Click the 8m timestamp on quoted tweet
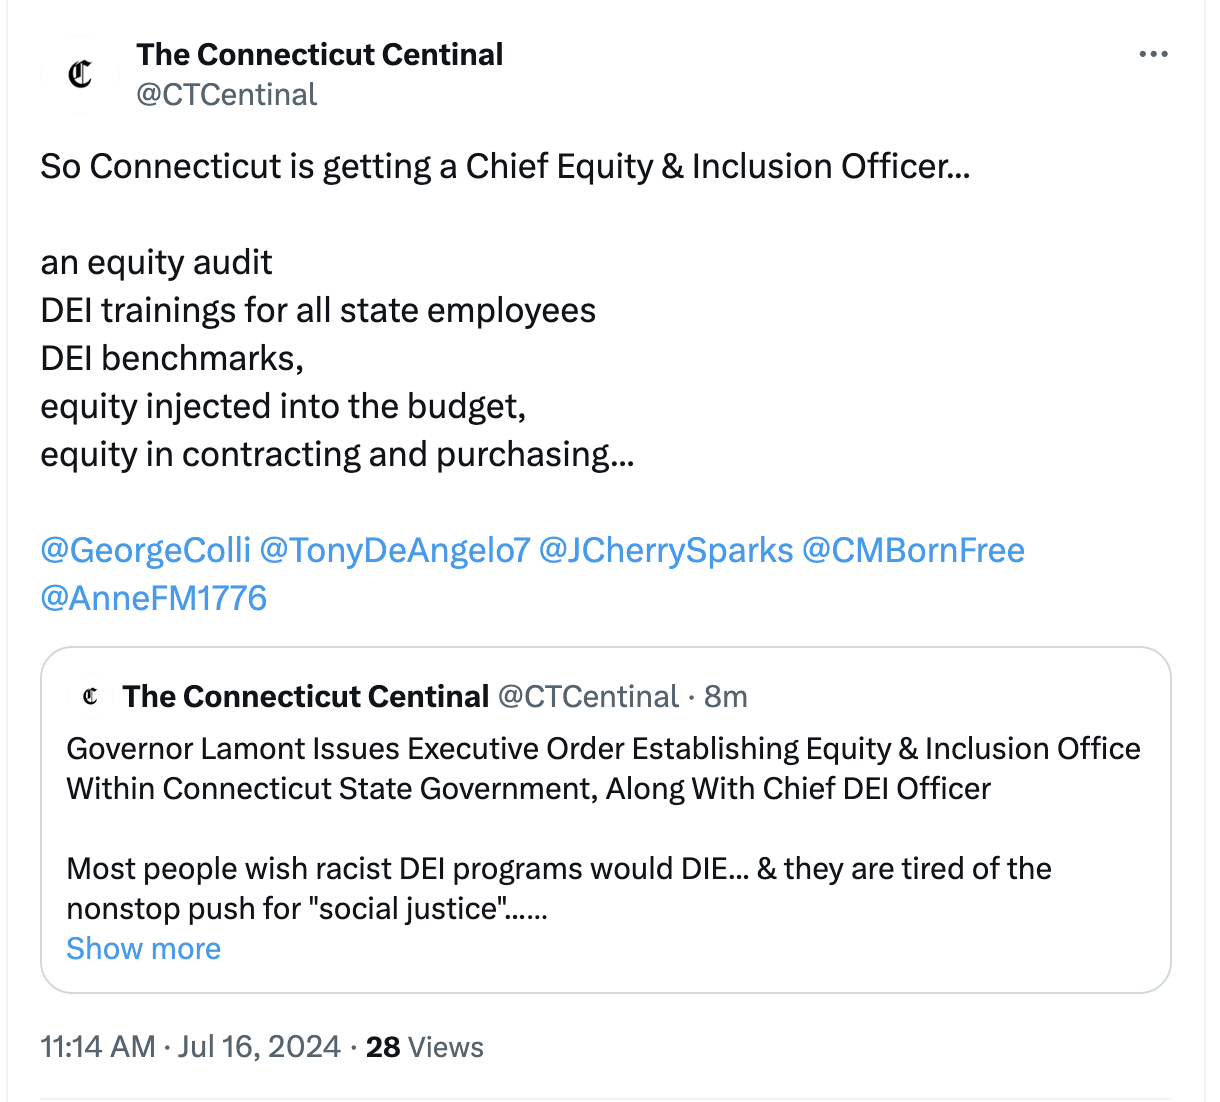The image size is (1220, 1102). [x=726, y=696]
